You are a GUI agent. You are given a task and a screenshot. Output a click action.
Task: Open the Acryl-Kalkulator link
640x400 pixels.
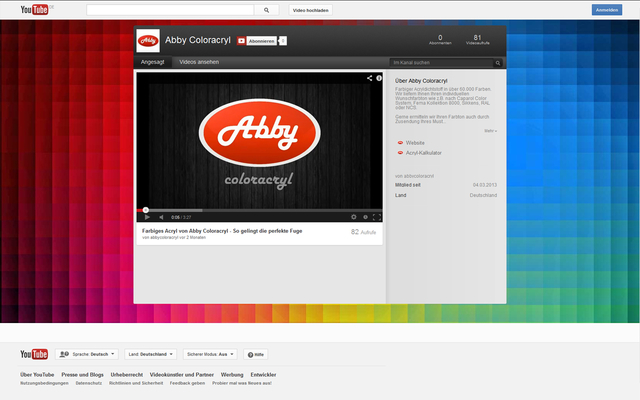424,153
